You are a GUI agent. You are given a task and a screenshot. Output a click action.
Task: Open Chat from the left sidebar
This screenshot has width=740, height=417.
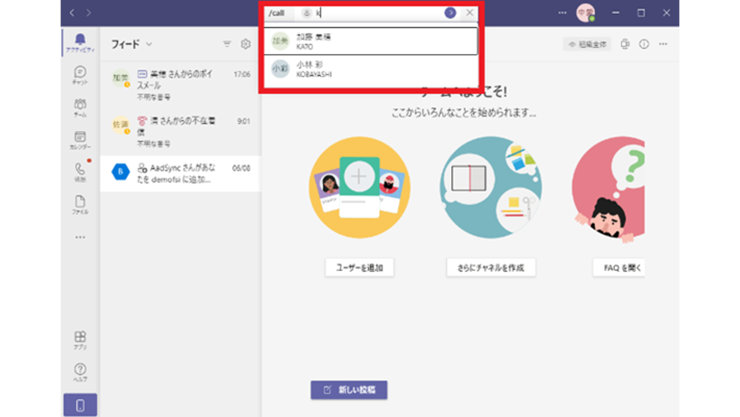pyautogui.click(x=80, y=75)
